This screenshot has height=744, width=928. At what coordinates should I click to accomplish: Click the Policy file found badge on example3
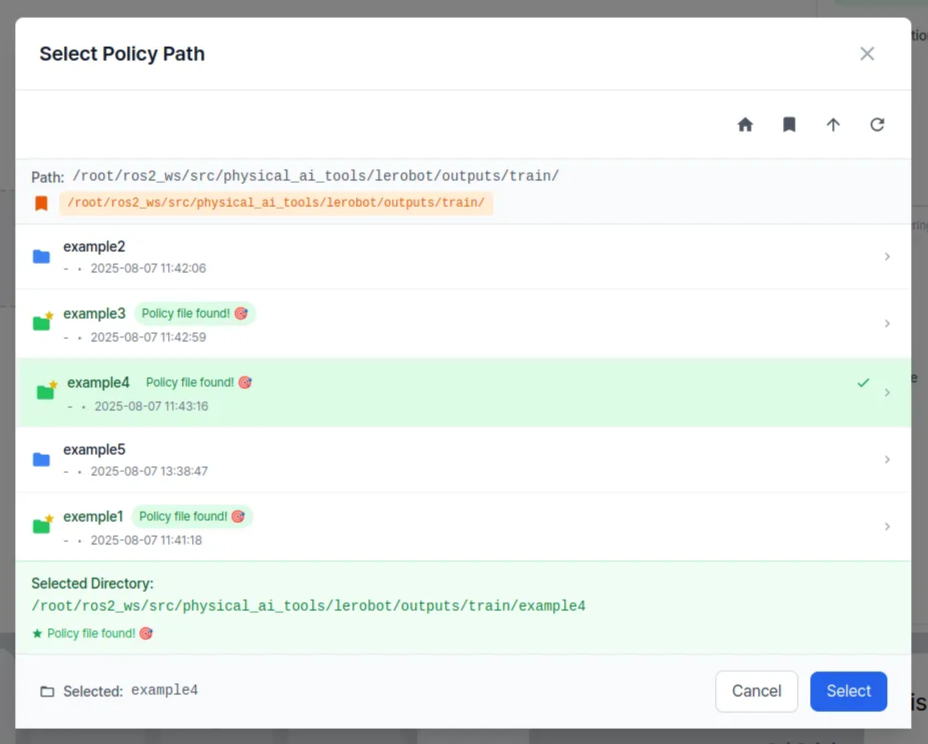[194, 313]
